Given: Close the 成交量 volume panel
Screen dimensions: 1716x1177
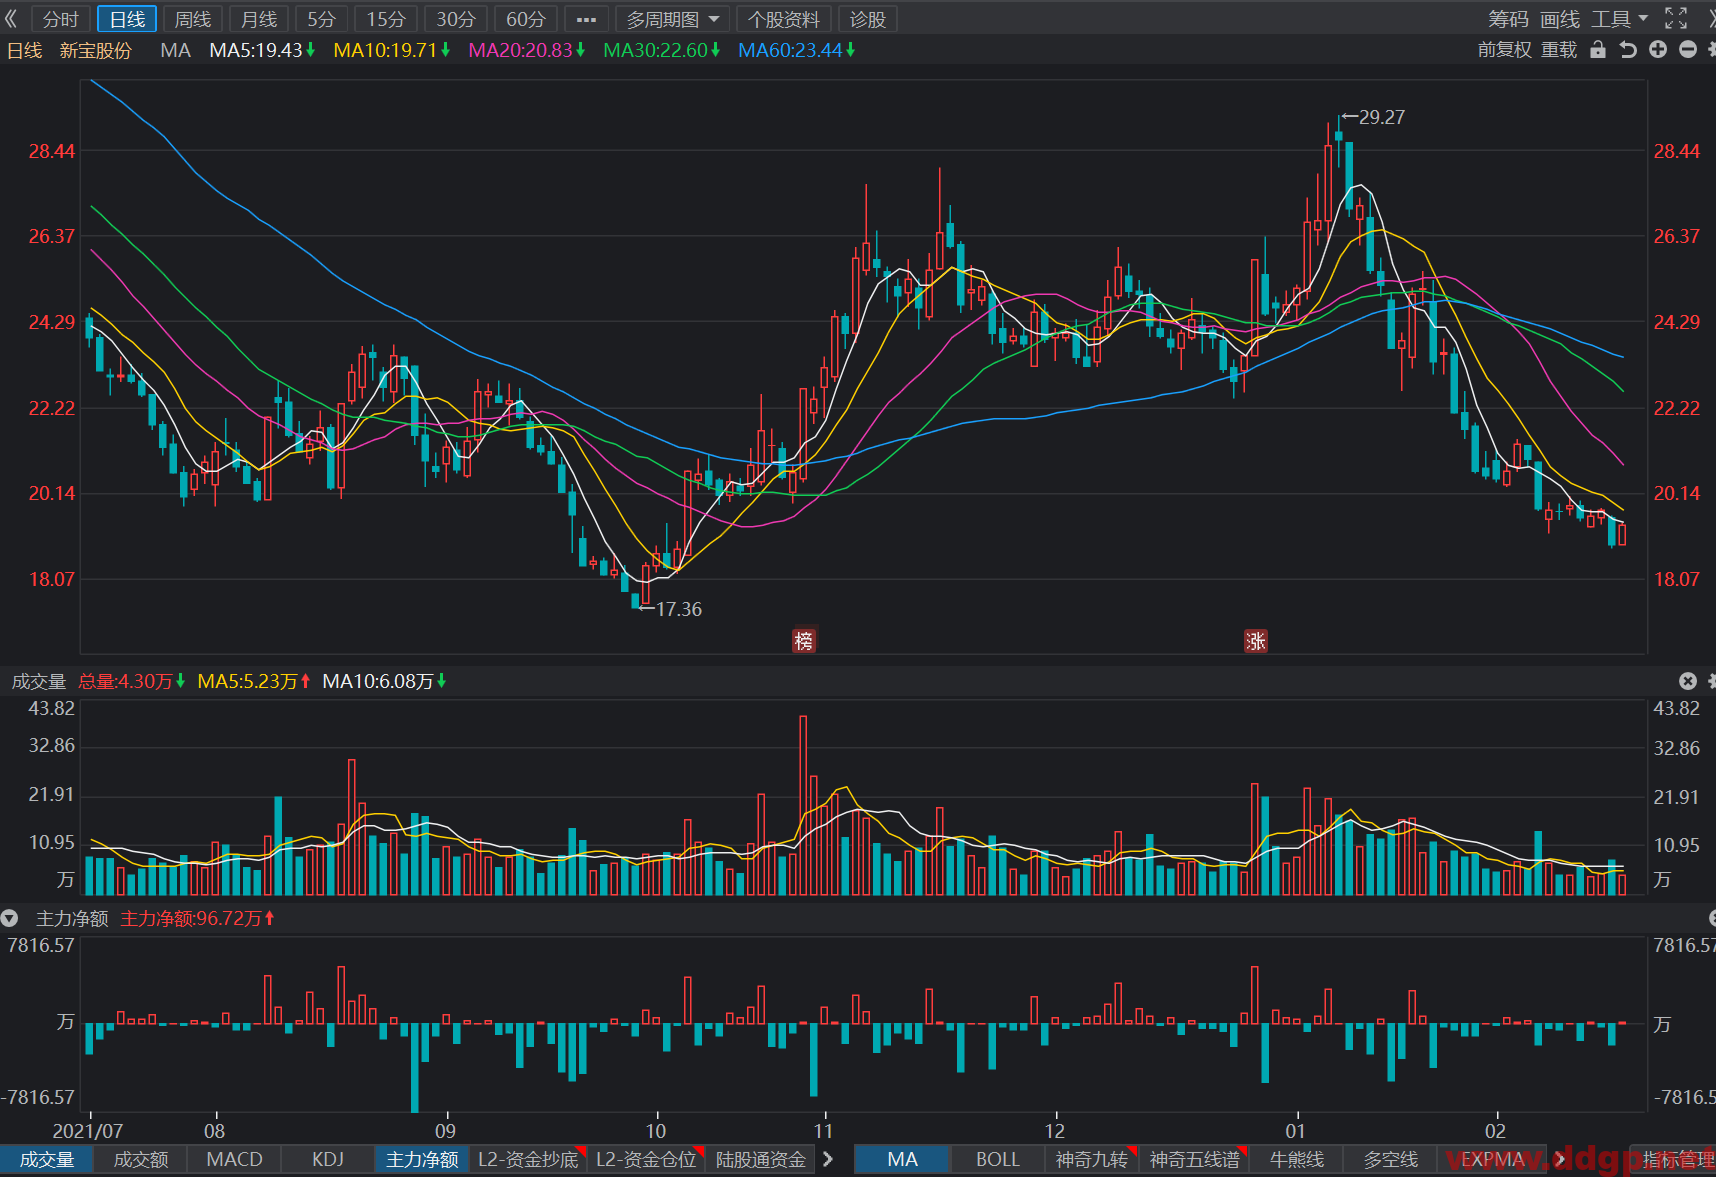Looking at the screenshot, I should click(x=1688, y=681).
